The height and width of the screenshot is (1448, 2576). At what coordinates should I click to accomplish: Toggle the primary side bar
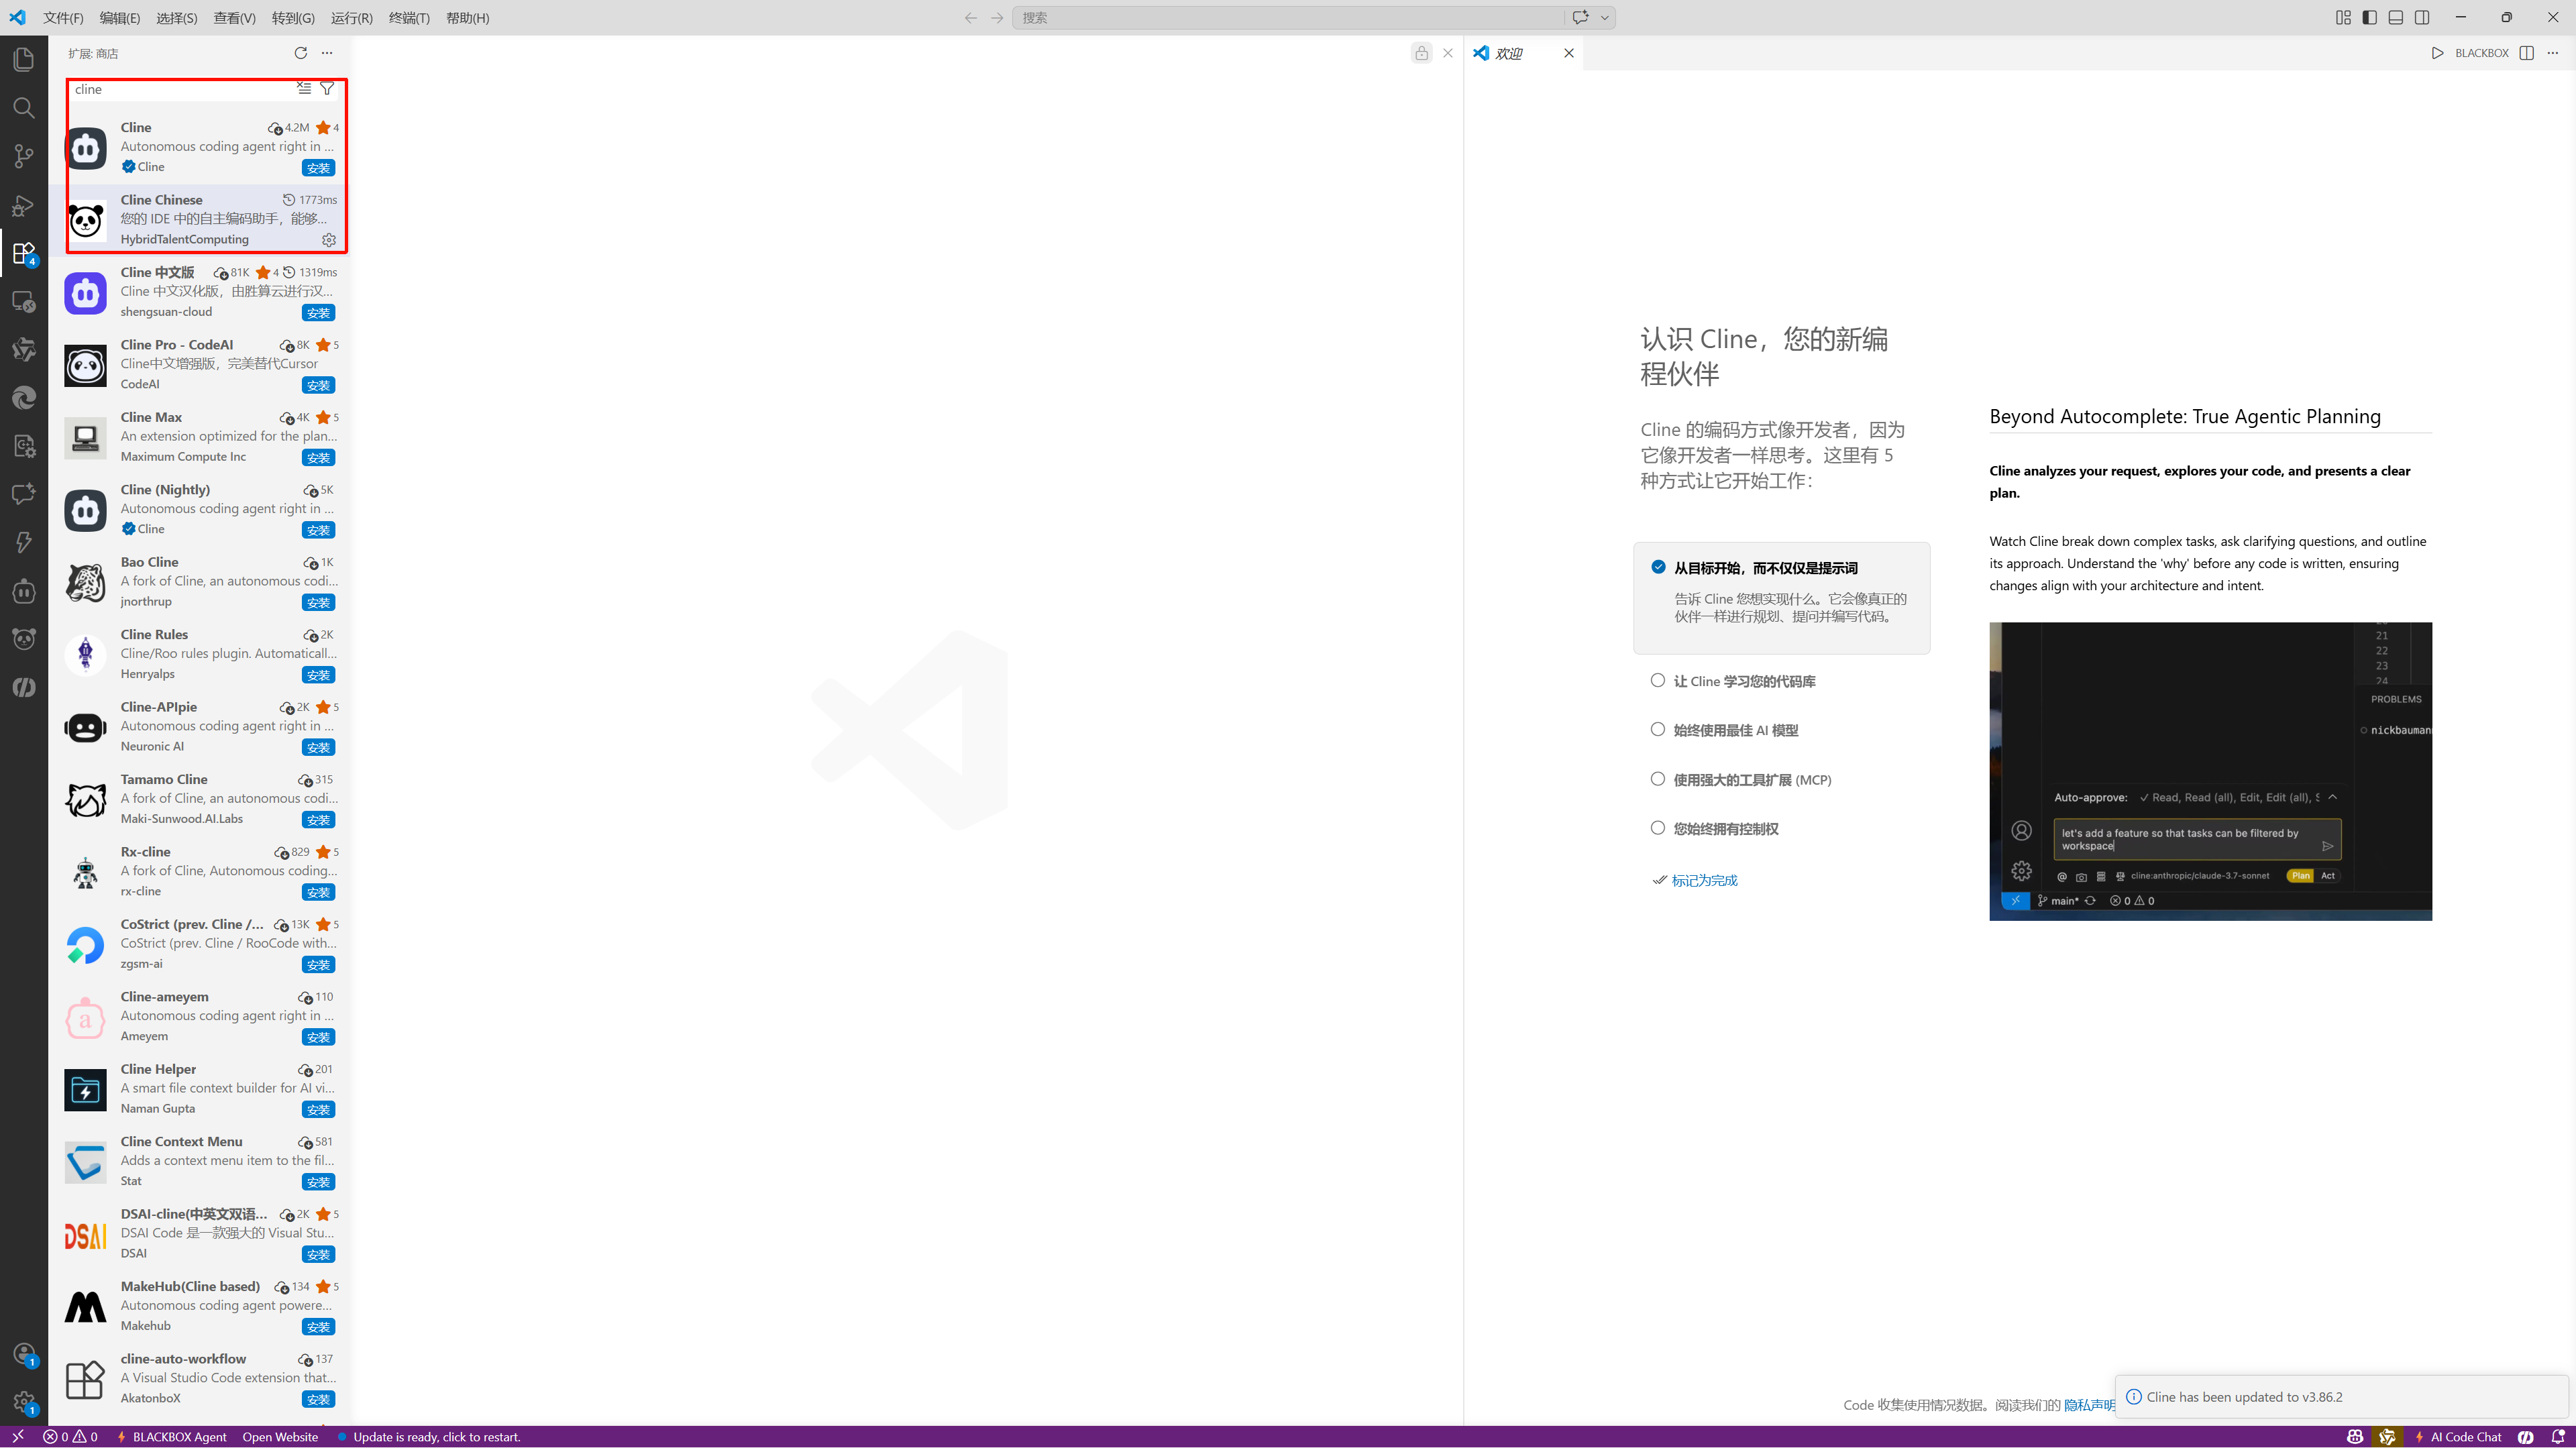2369,17
